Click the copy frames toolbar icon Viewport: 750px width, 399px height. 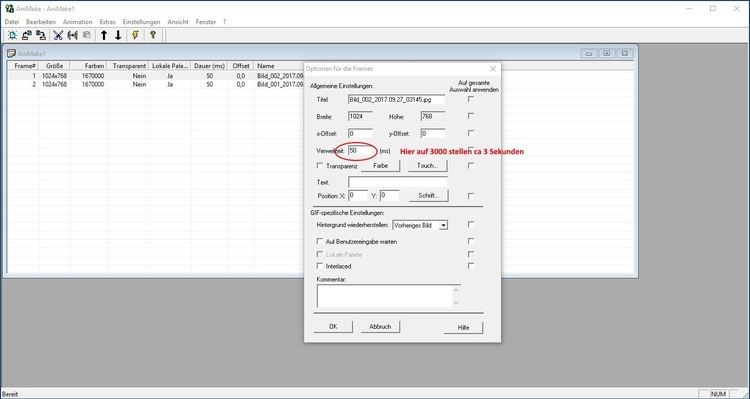(73, 35)
